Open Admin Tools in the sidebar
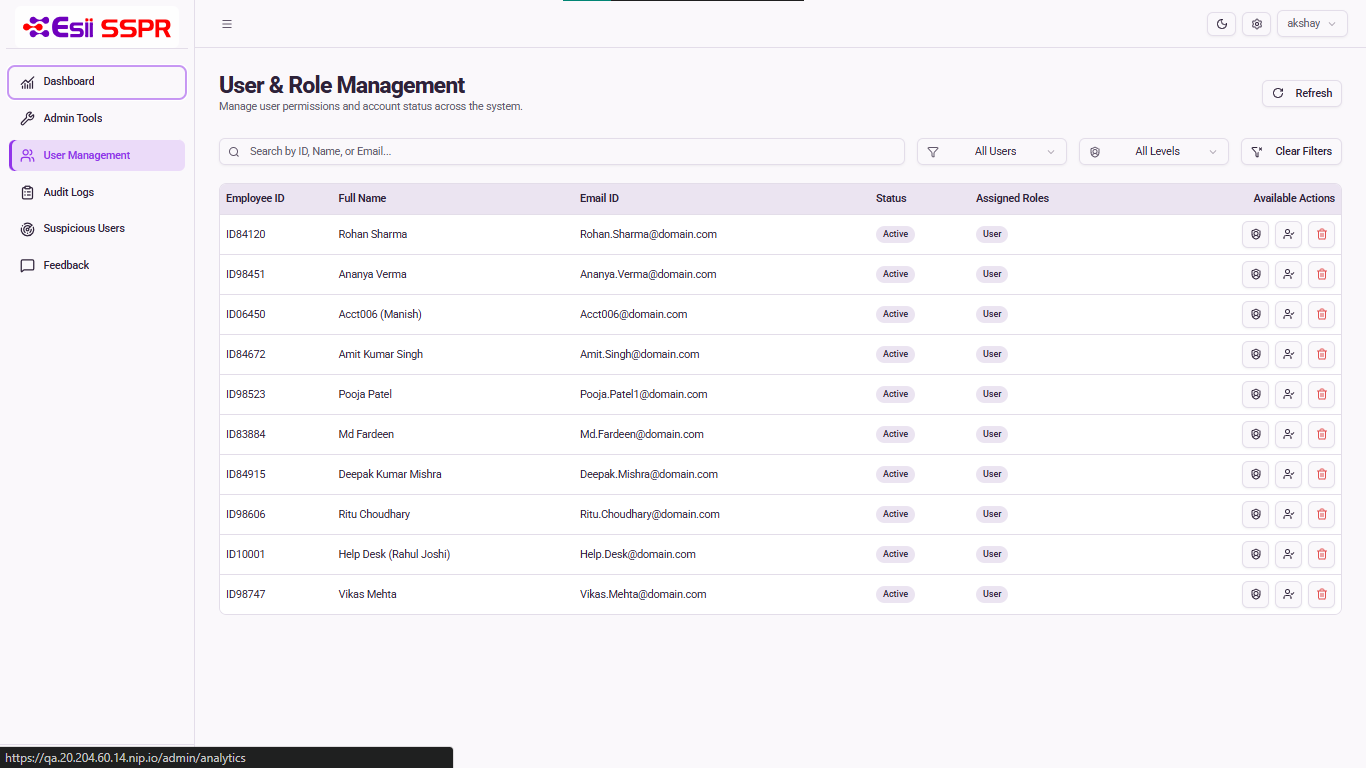 [97, 118]
